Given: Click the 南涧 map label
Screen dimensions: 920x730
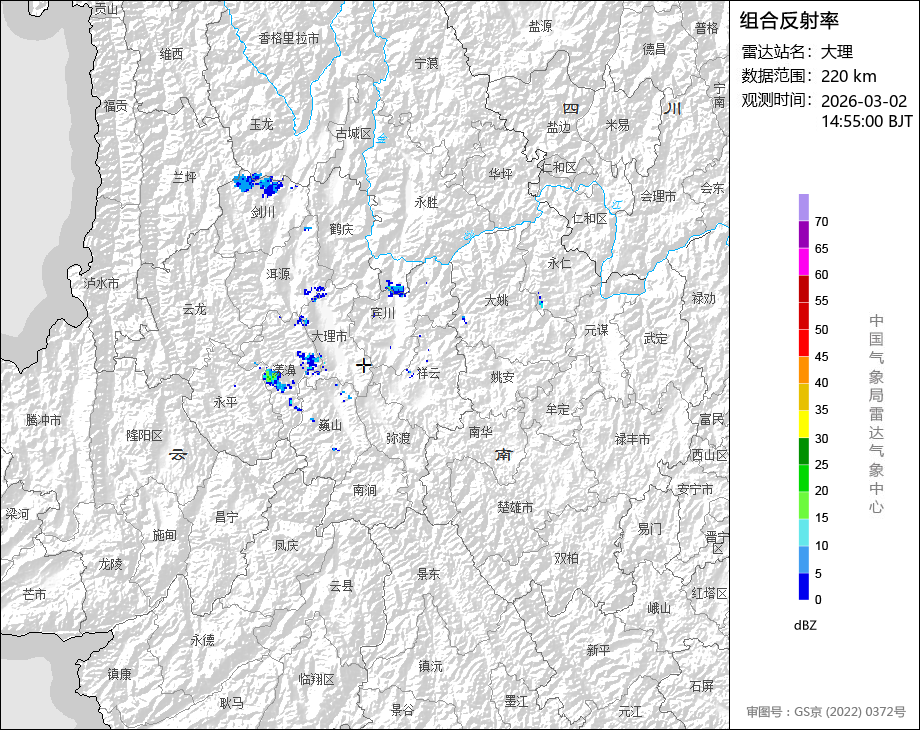Looking at the screenshot, I should pyautogui.click(x=364, y=489).
